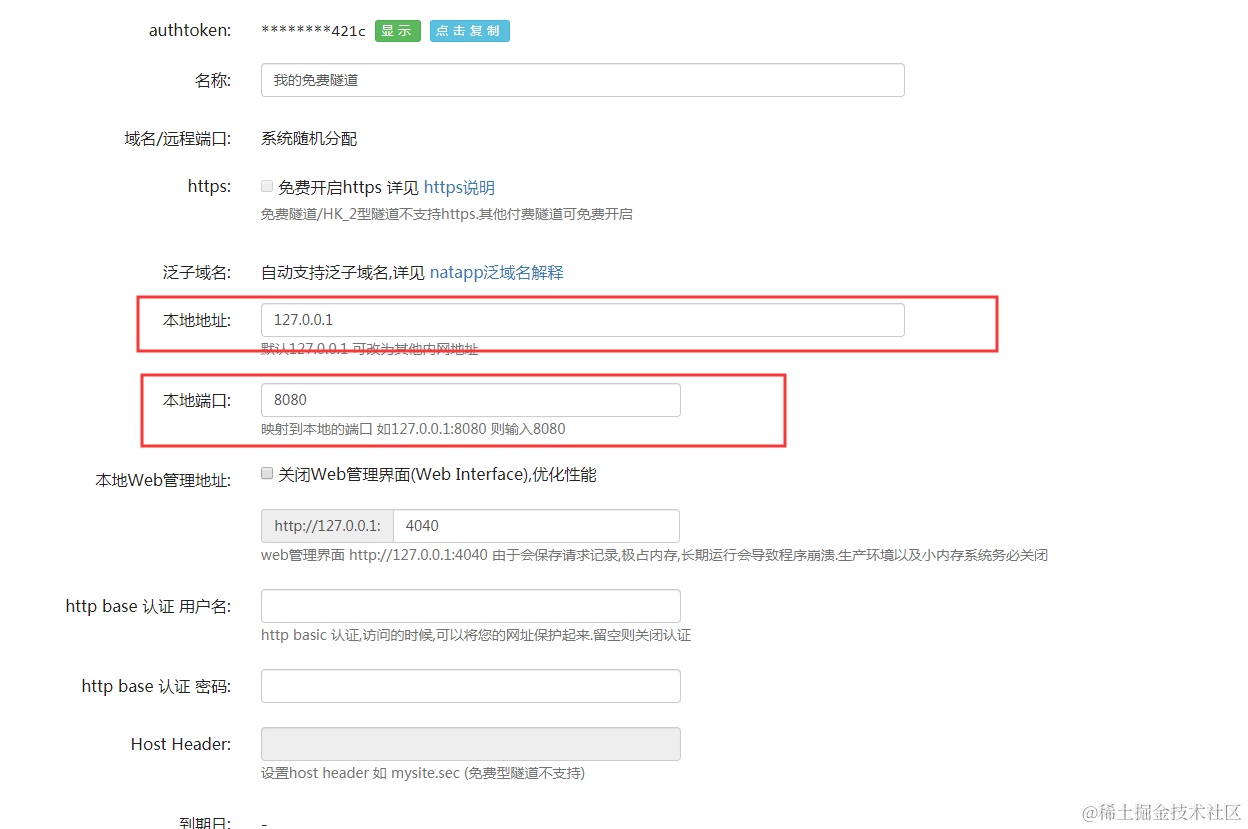The image size is (1248, 829).
Task: Click the http basic 认证 hint text
Action: [476, 635]
